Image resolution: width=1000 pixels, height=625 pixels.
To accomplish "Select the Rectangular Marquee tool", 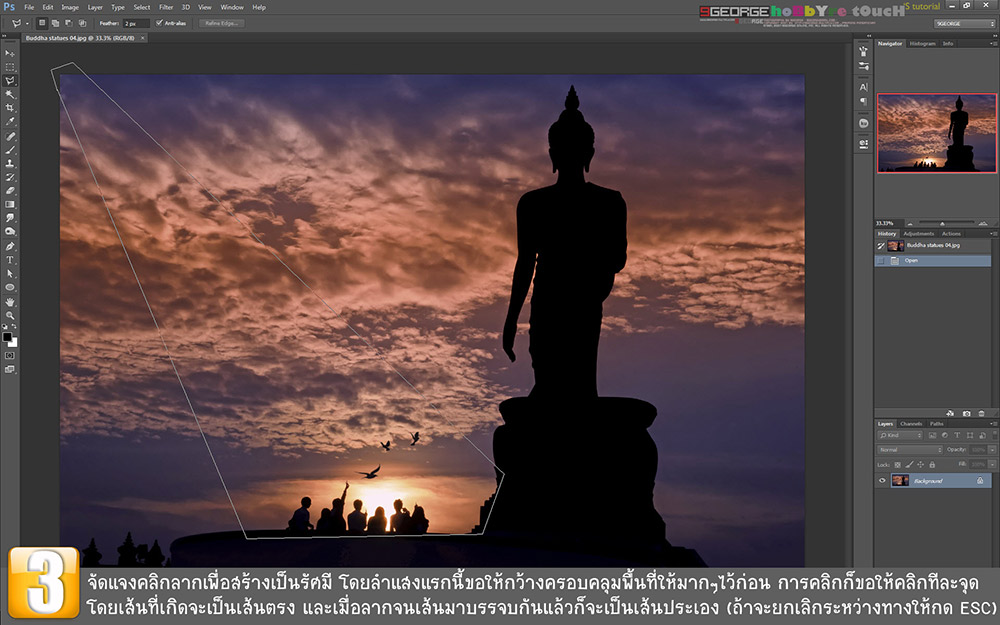I will point(10,67).
